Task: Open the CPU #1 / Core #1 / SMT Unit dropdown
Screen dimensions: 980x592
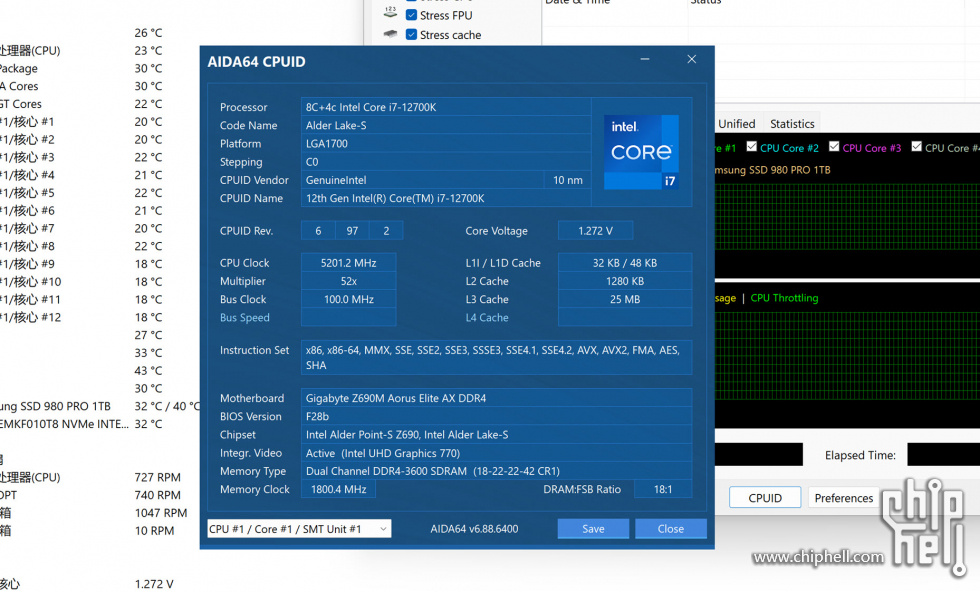Action: coord(299,529)
